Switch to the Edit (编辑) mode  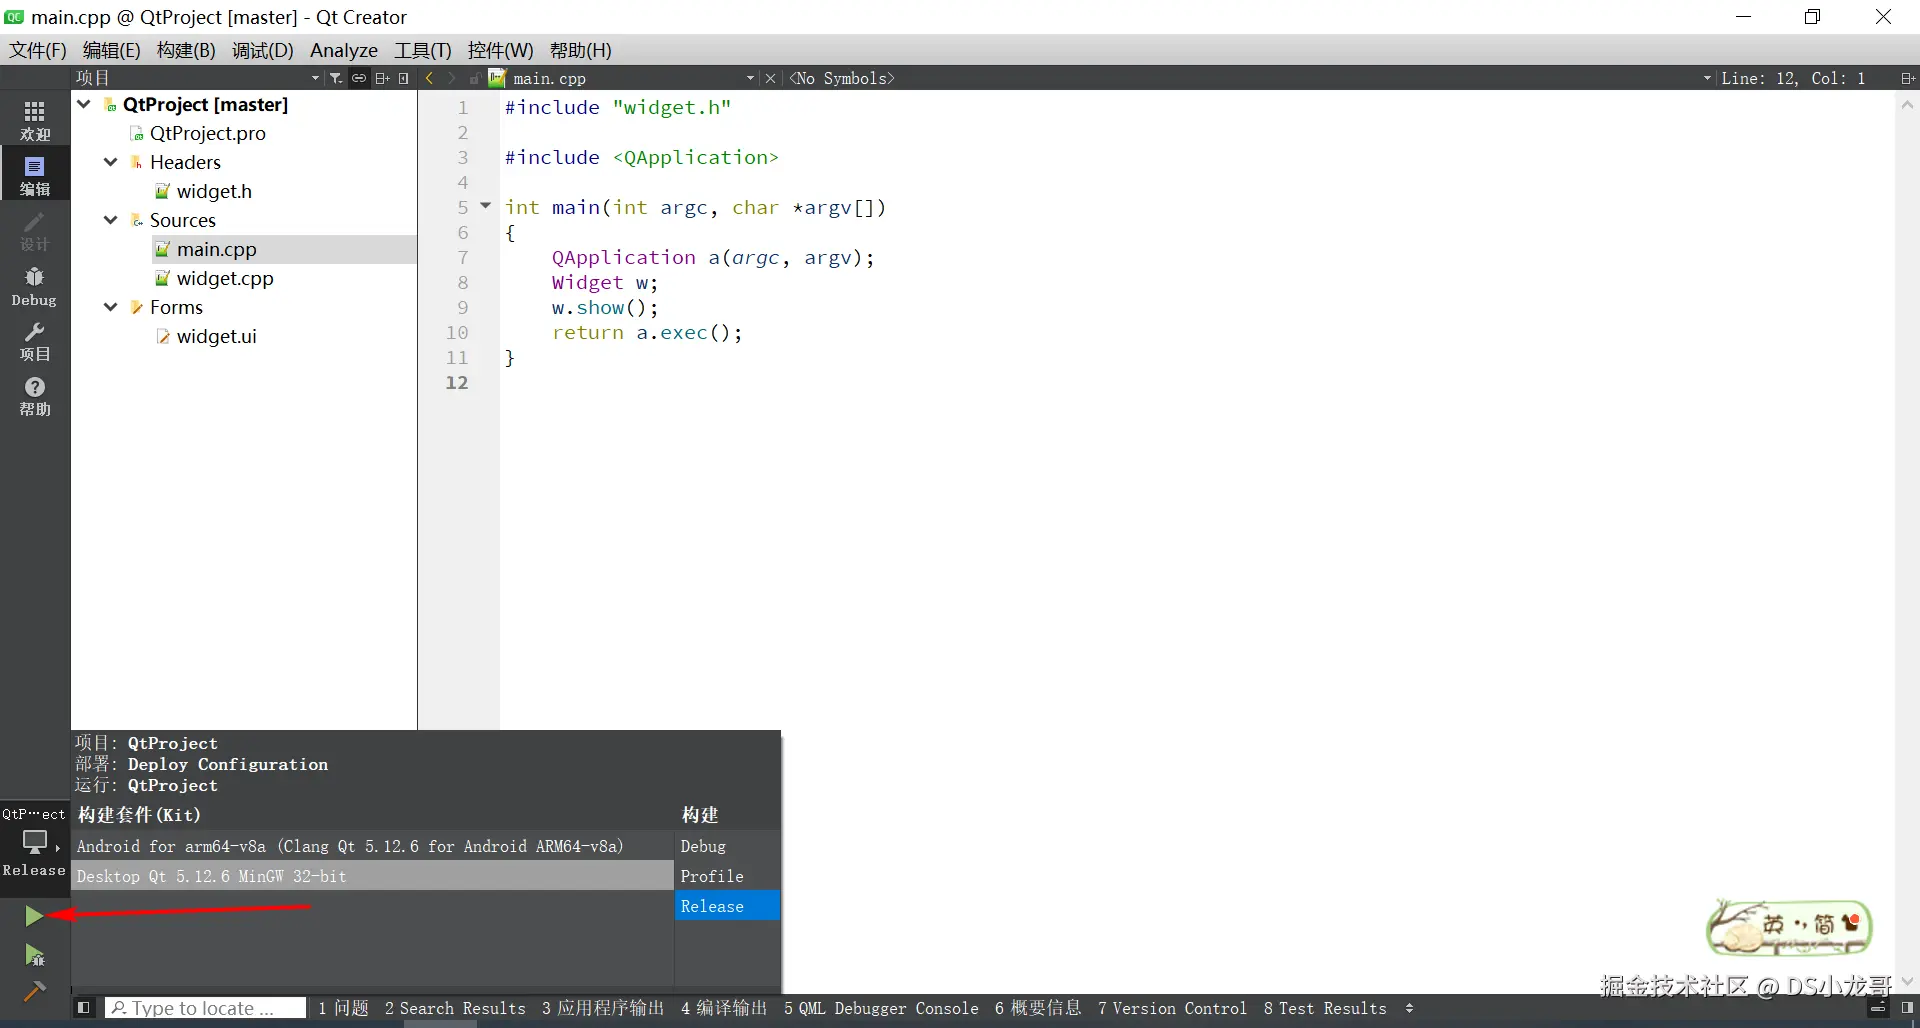coord(35,175)
